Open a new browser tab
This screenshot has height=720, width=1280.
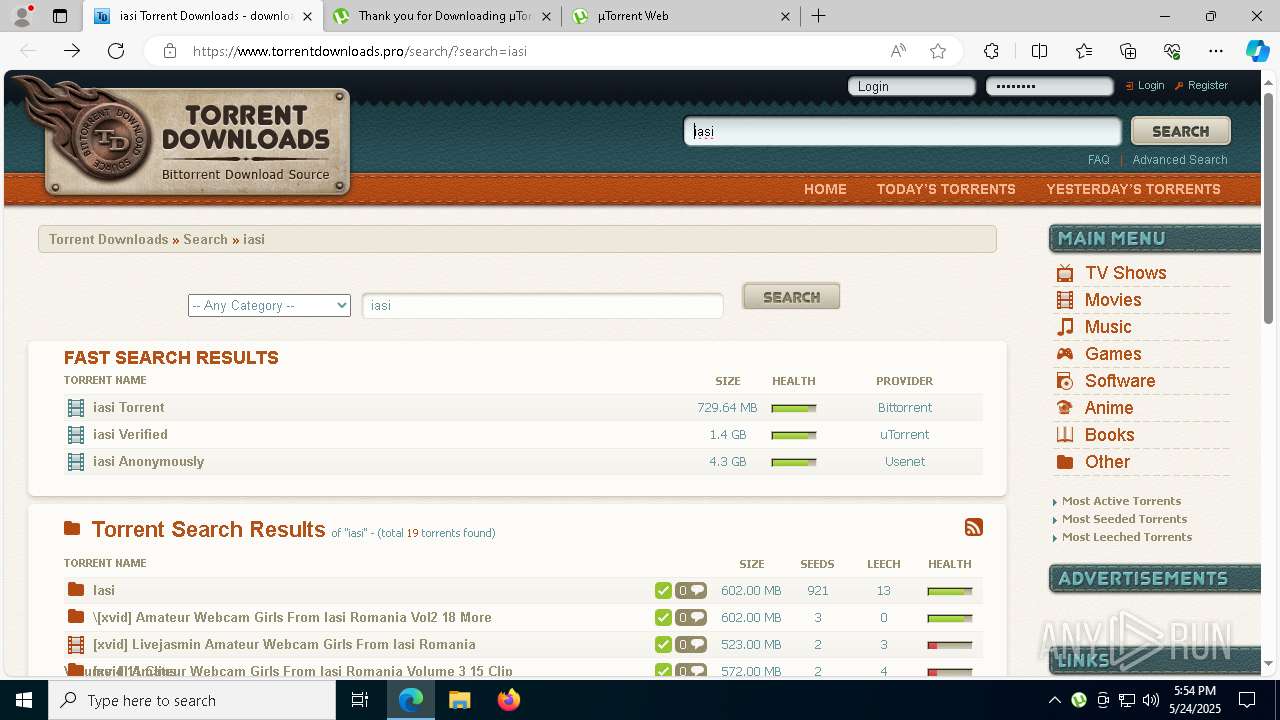818,16
